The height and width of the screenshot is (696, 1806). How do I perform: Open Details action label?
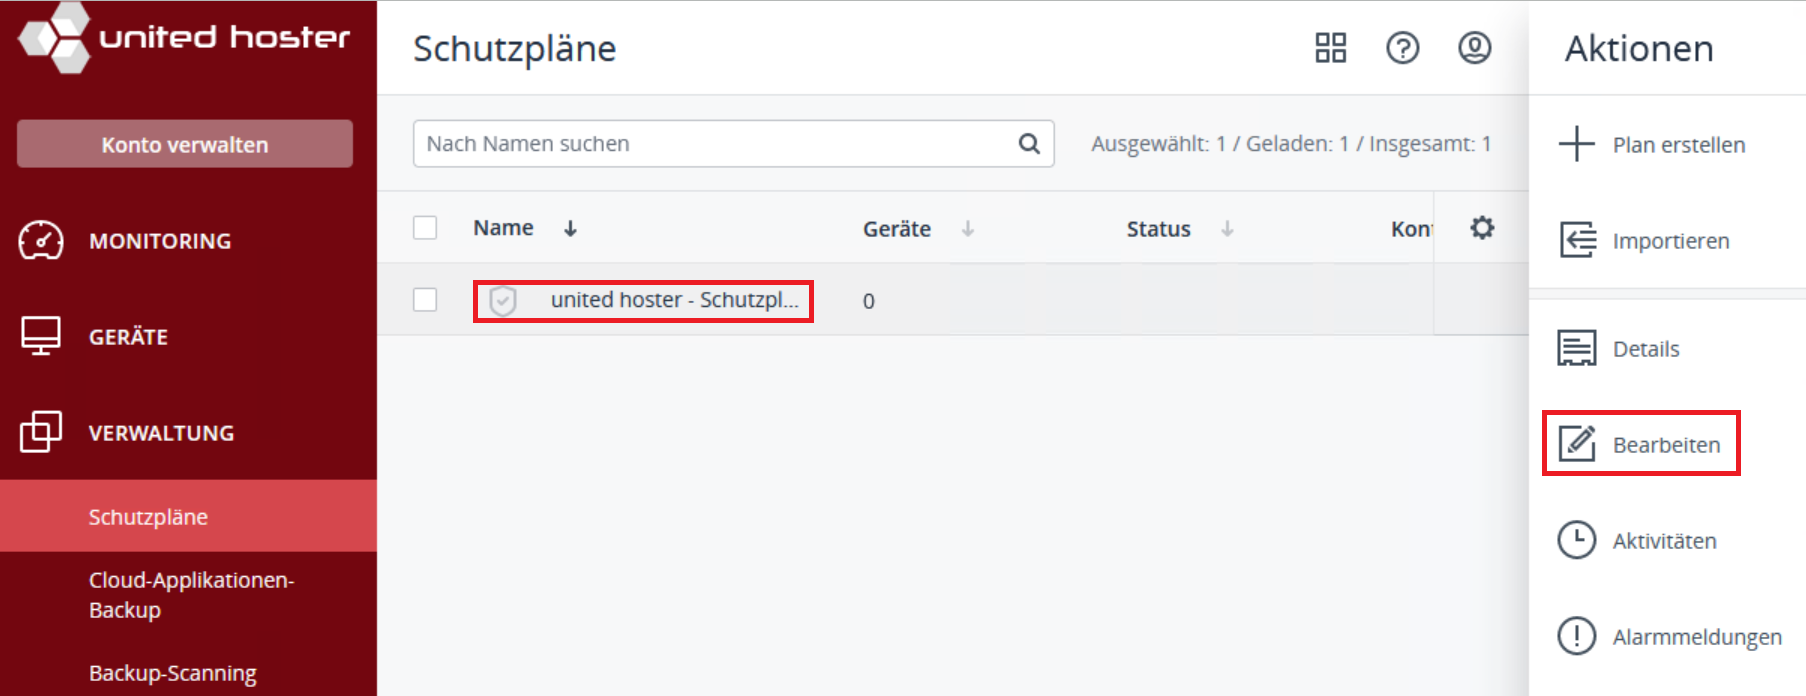[1646, 349]
